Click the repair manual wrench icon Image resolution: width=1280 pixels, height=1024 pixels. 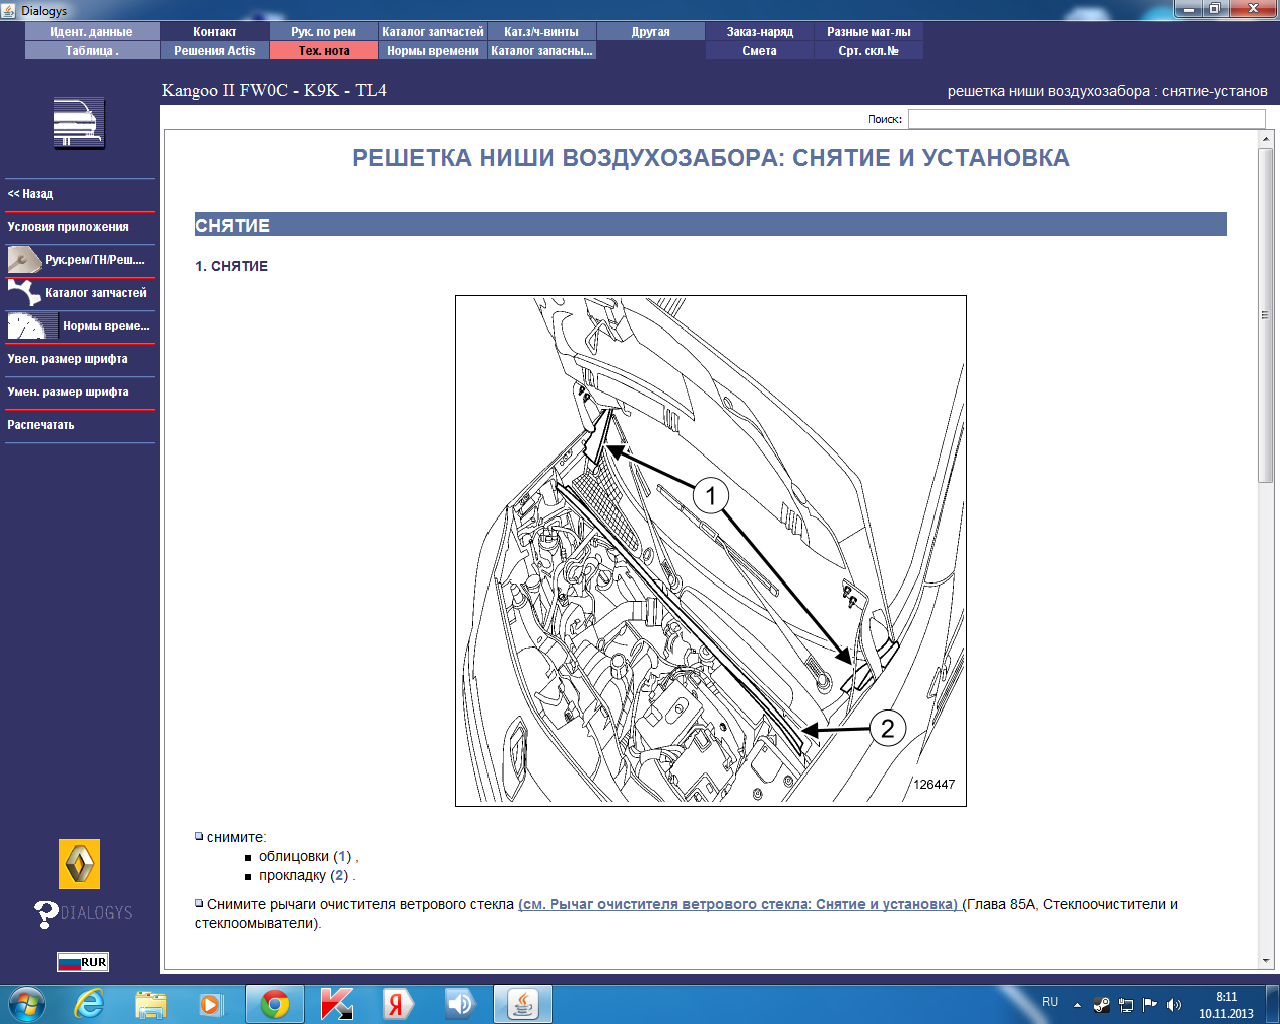24,260
